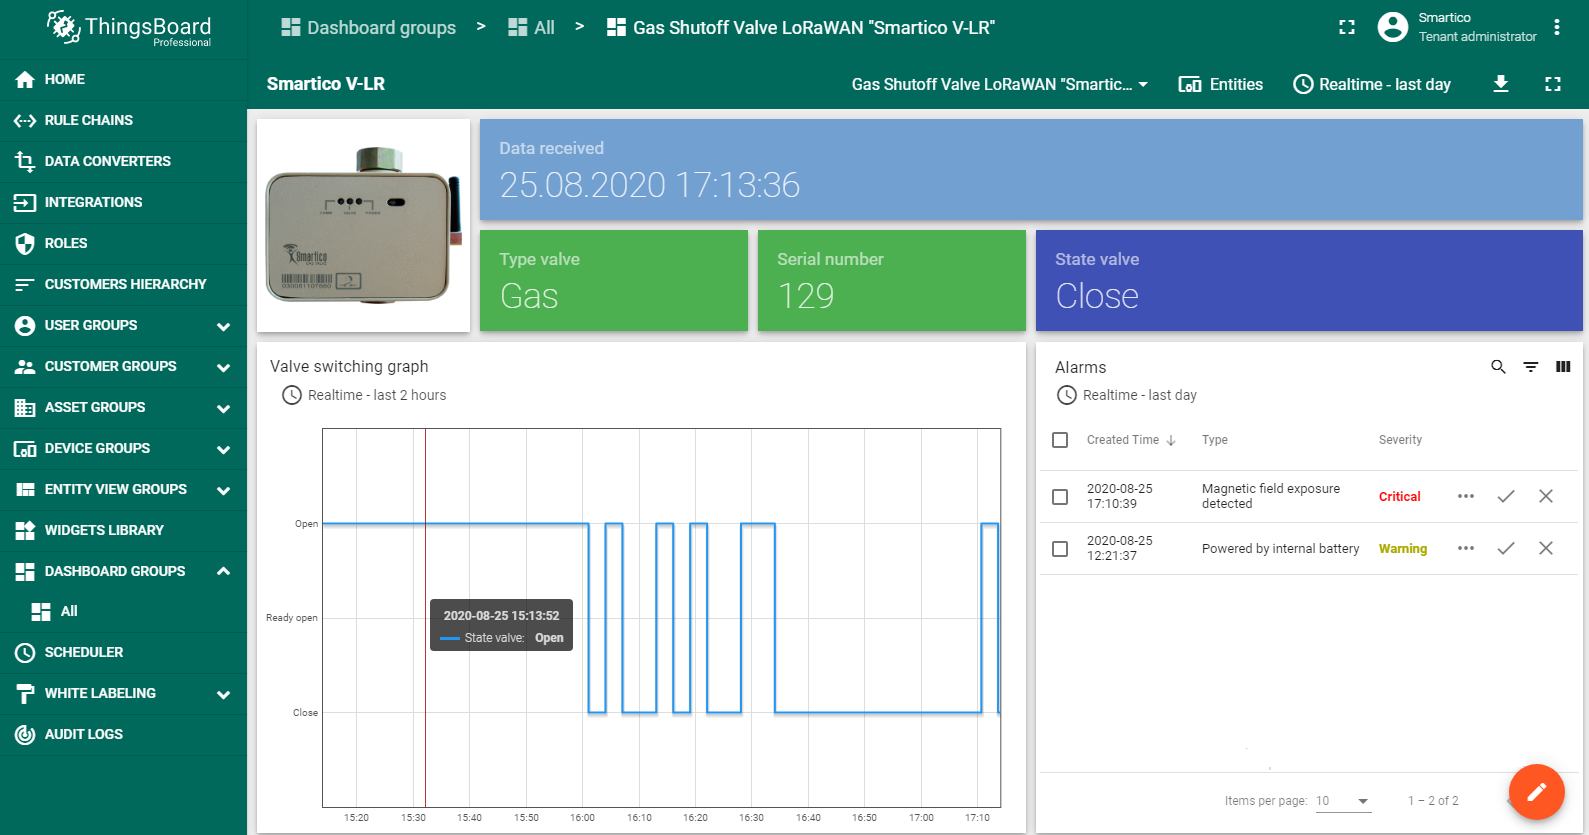Open Rule Chains in the sidebar

click(88, 120)
